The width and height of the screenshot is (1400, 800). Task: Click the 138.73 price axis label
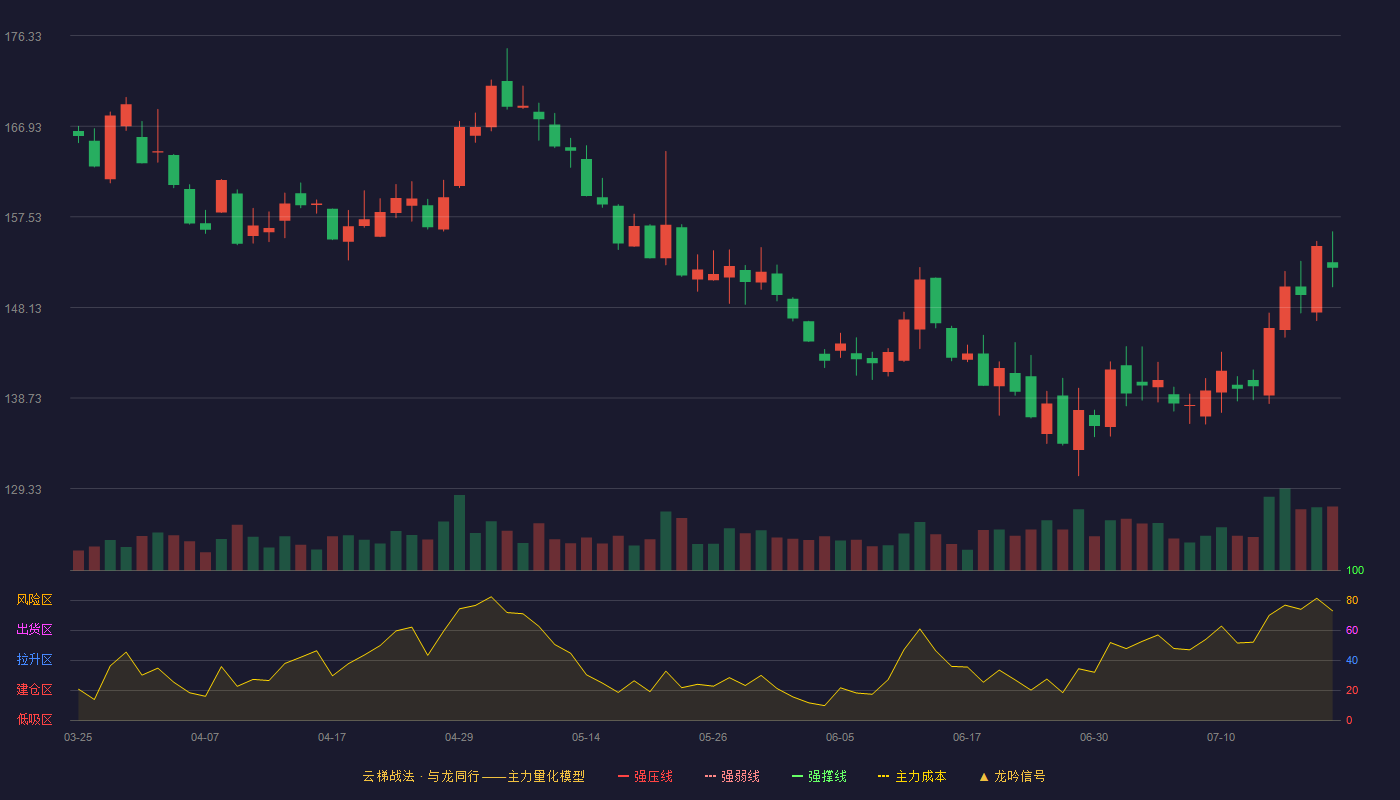click(23, 399)
